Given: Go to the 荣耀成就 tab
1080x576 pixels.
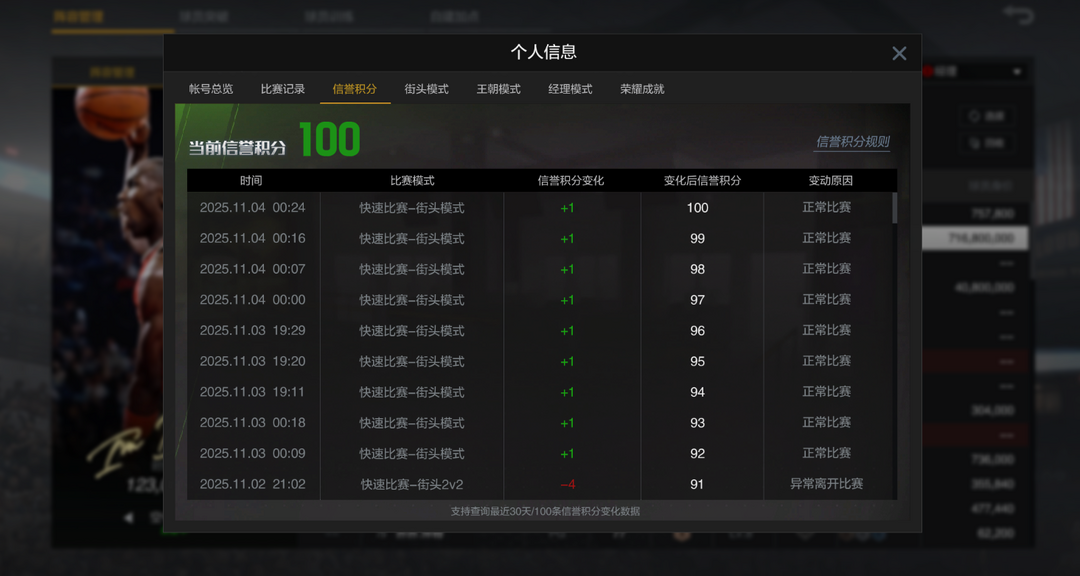Looking at the screenshot, I should point(642,89).
